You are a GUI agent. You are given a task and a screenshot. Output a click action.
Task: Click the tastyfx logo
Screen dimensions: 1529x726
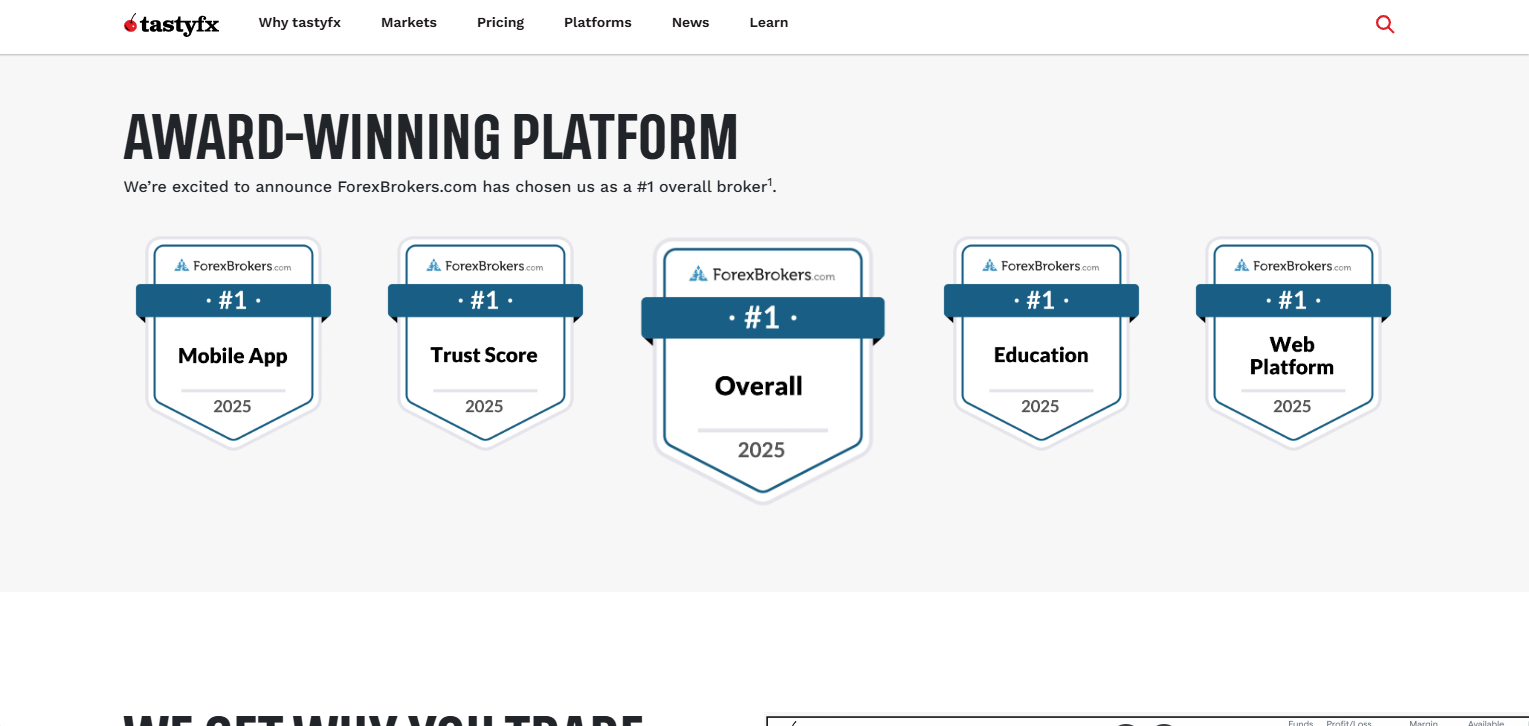(x=171, y=24)
